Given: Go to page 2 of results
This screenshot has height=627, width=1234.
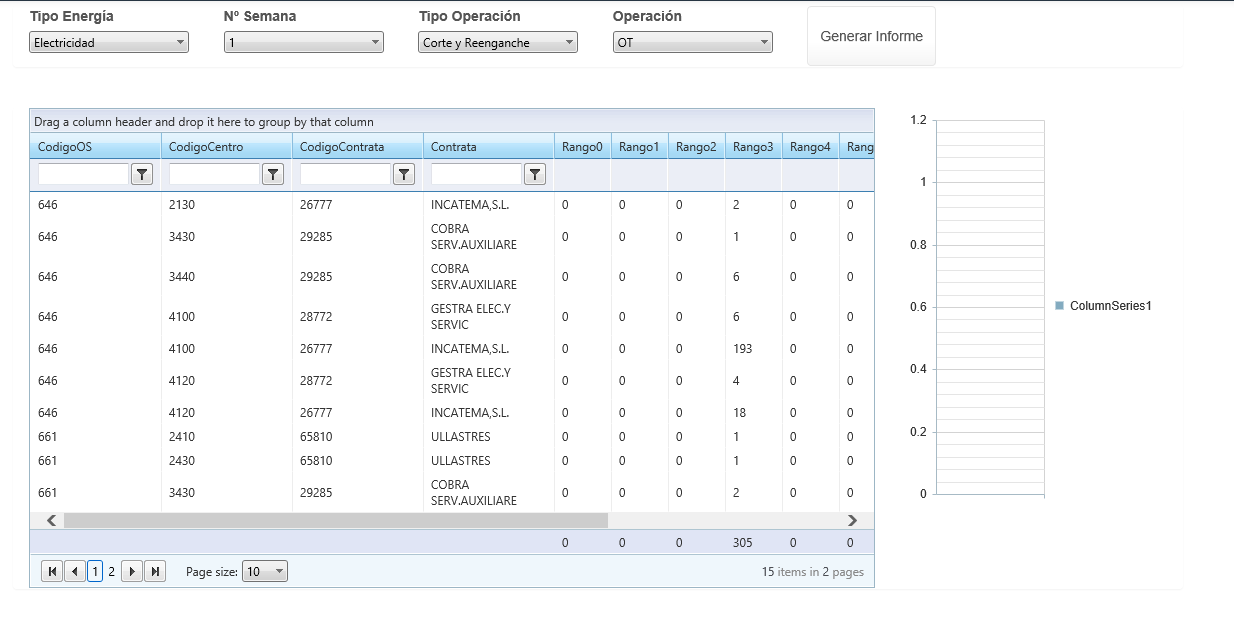Looking at the screenshot, I should [111, 572].
